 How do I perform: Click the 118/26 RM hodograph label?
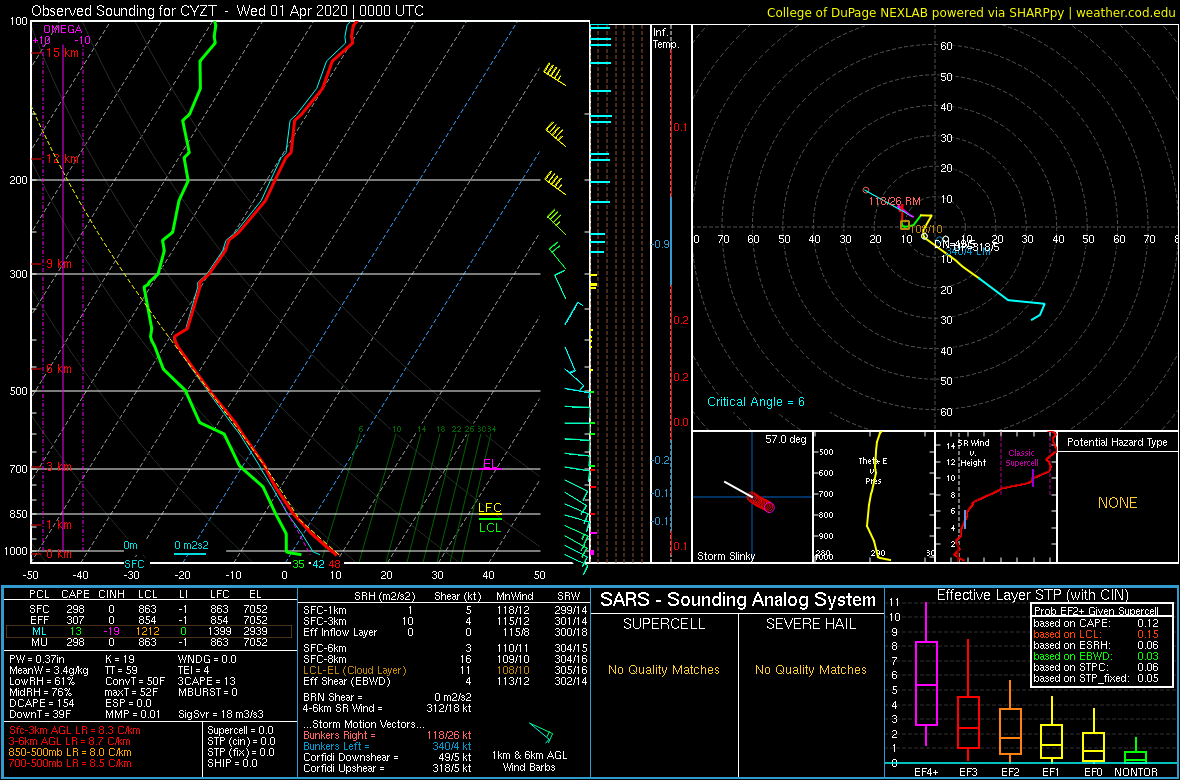[895, 201]
